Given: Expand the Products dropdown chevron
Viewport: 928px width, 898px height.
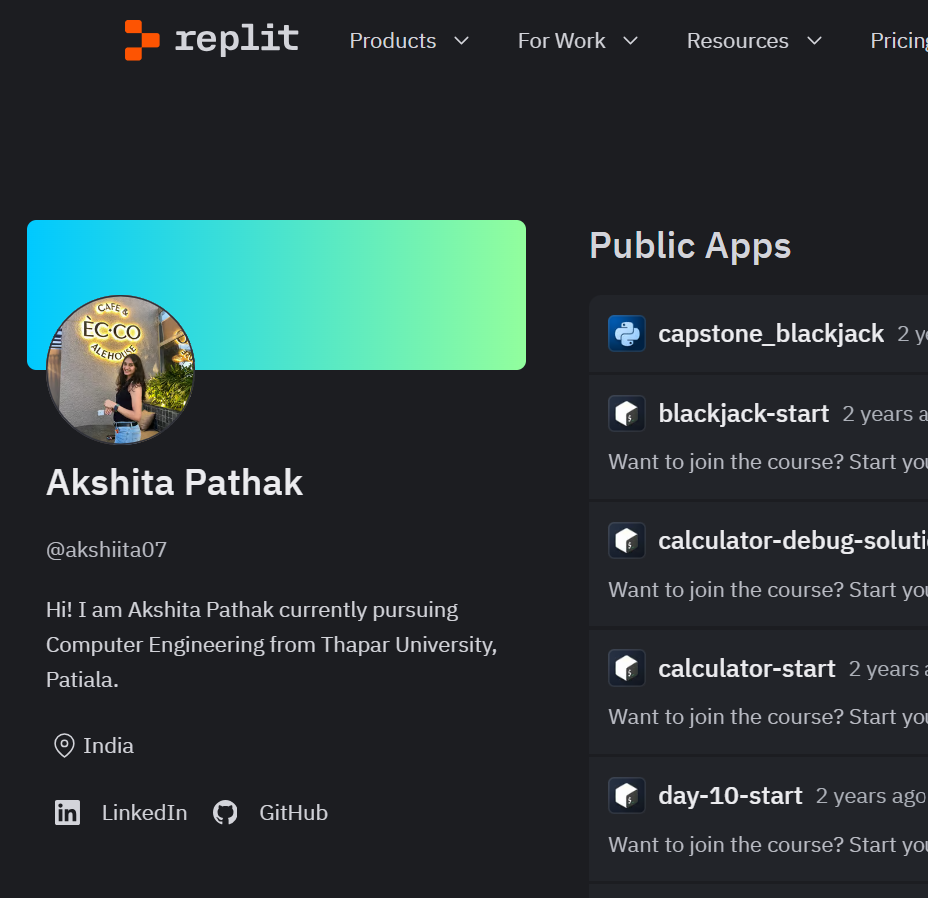Looking at the screenshot, I should click(x=461, y=41).
